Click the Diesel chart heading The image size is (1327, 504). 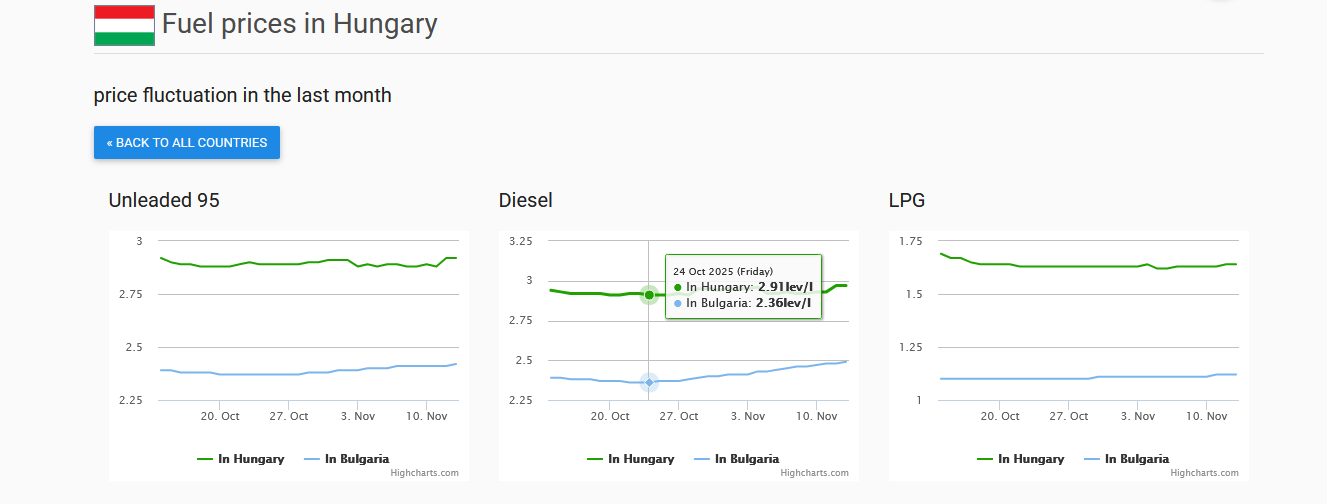tap(526, 200)
